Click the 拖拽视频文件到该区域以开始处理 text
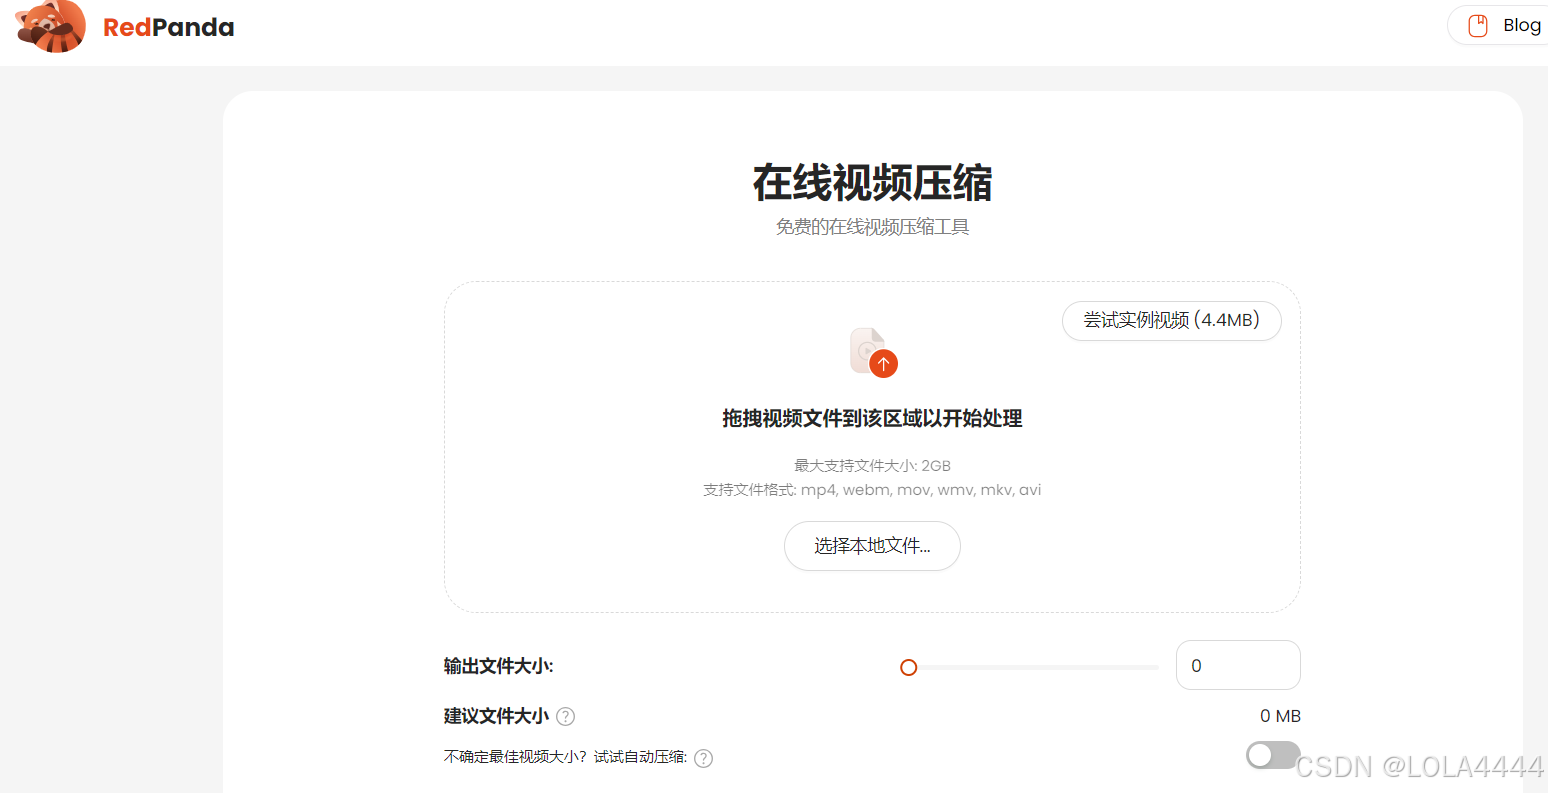 (x=872, y=419)
